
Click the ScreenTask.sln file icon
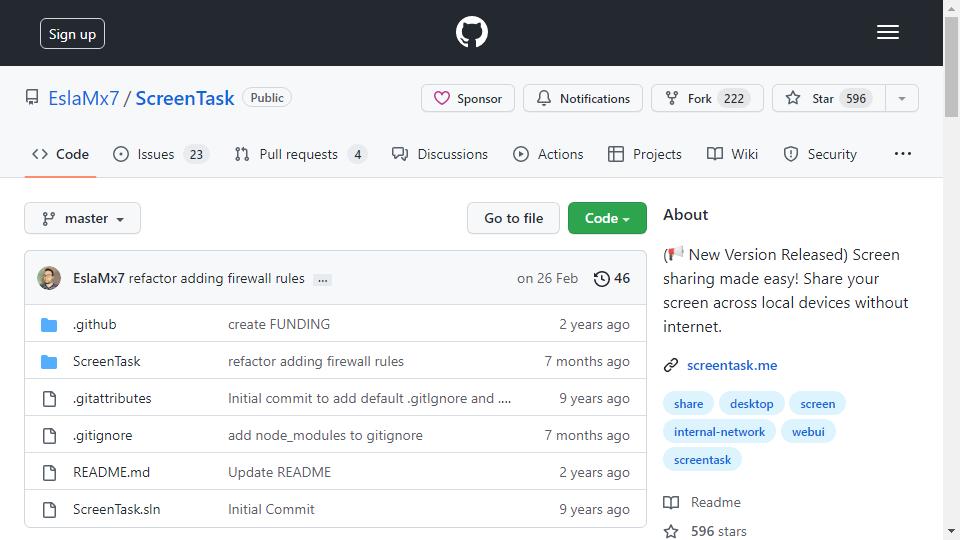(49, 509)
